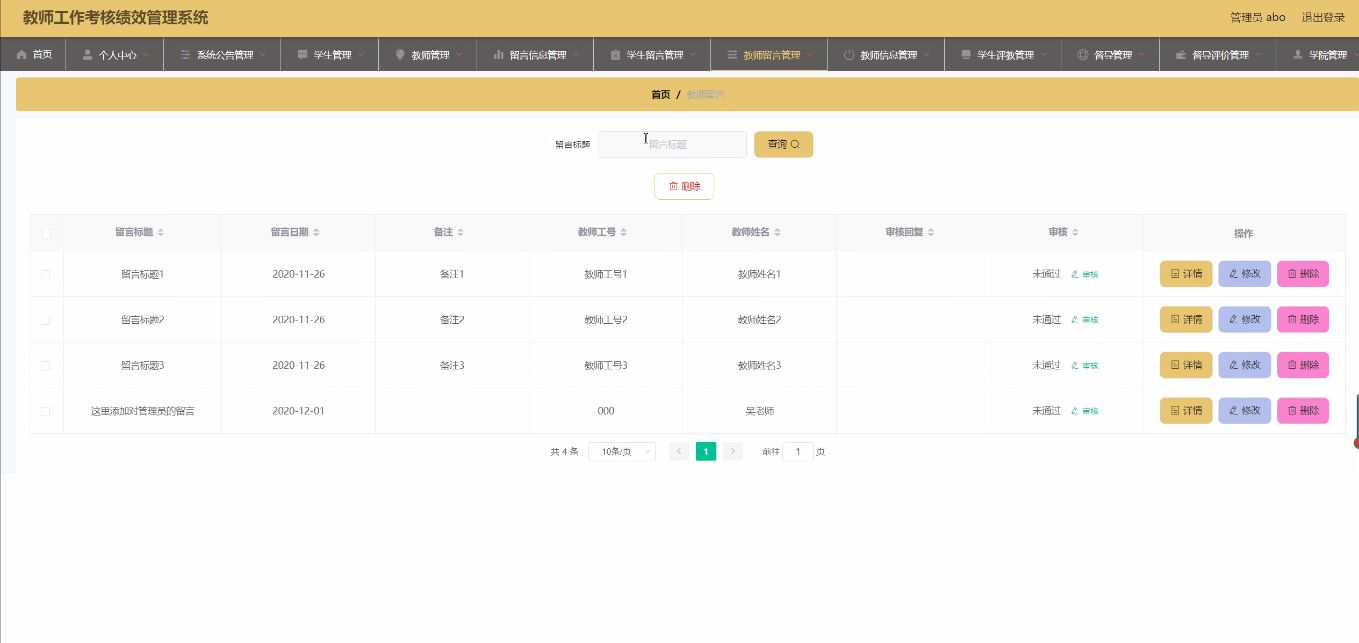Expand the 学生留言管理 menu chevron
Image resolution: width=1359 pixels, height=643 pixels.
(x=694, y=55)
